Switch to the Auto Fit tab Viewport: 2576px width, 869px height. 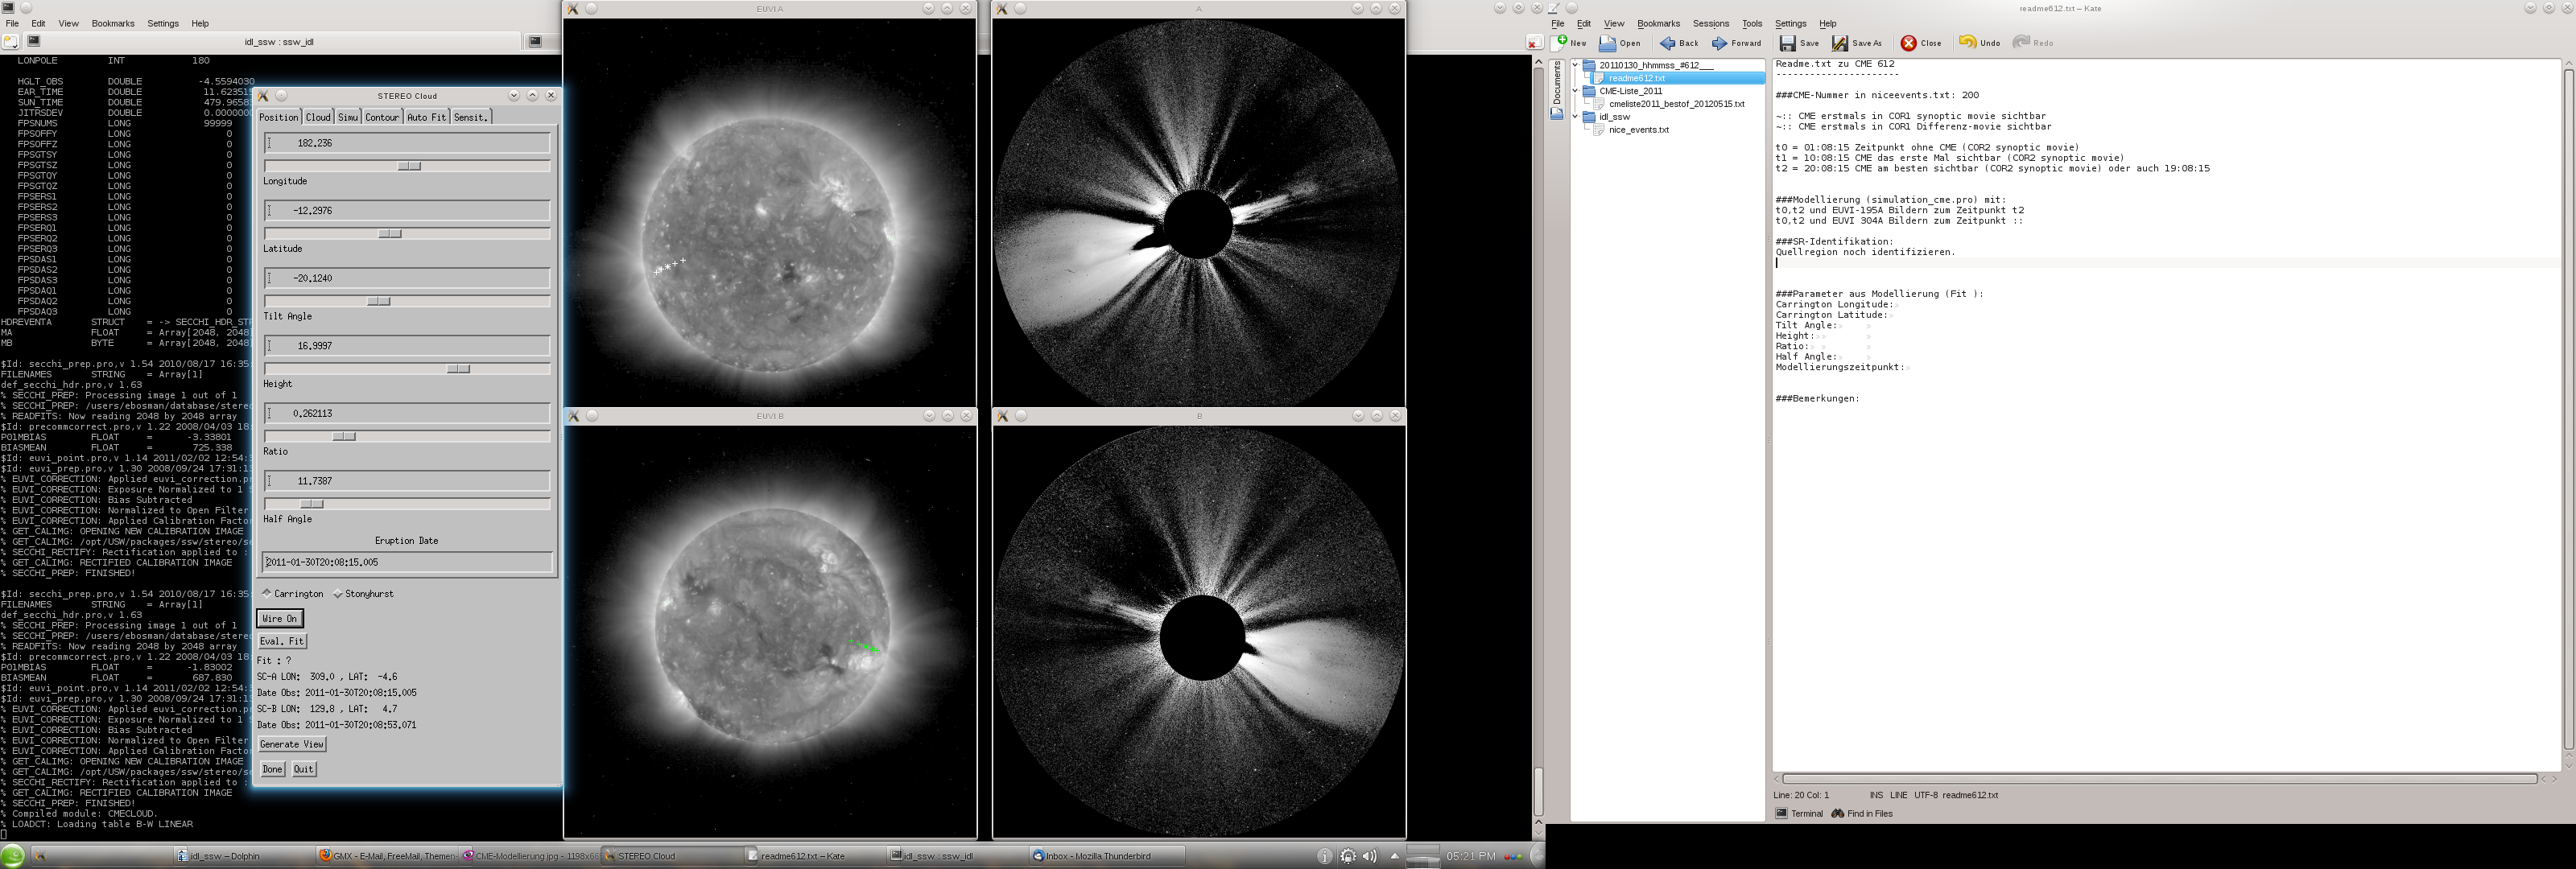pyautogui.click(x=427, y=117)
